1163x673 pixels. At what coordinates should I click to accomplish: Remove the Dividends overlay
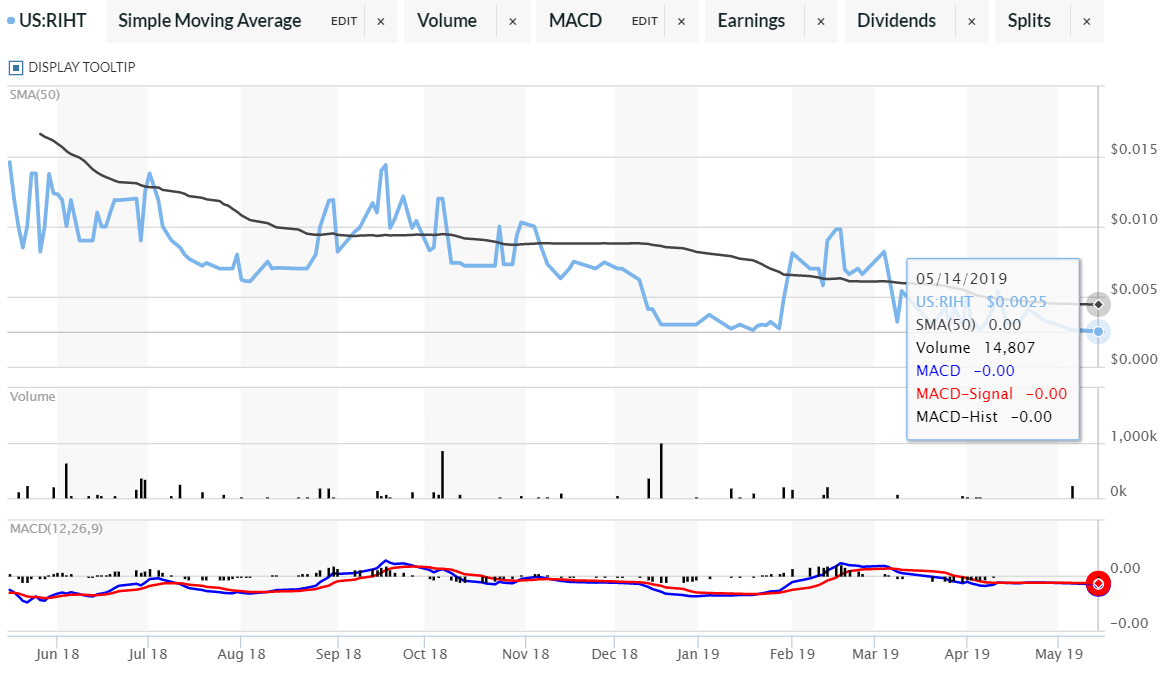(971, 21)
